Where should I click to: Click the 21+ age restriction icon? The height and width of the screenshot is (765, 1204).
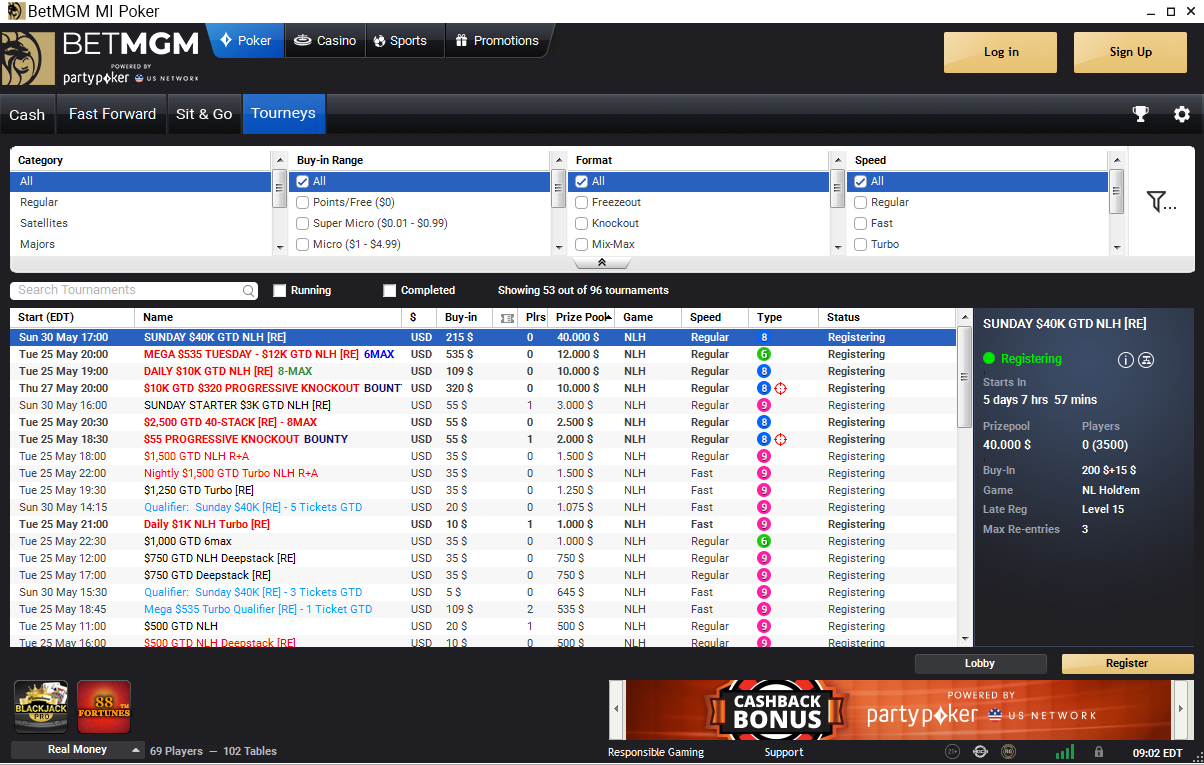[x=953, y=752]
